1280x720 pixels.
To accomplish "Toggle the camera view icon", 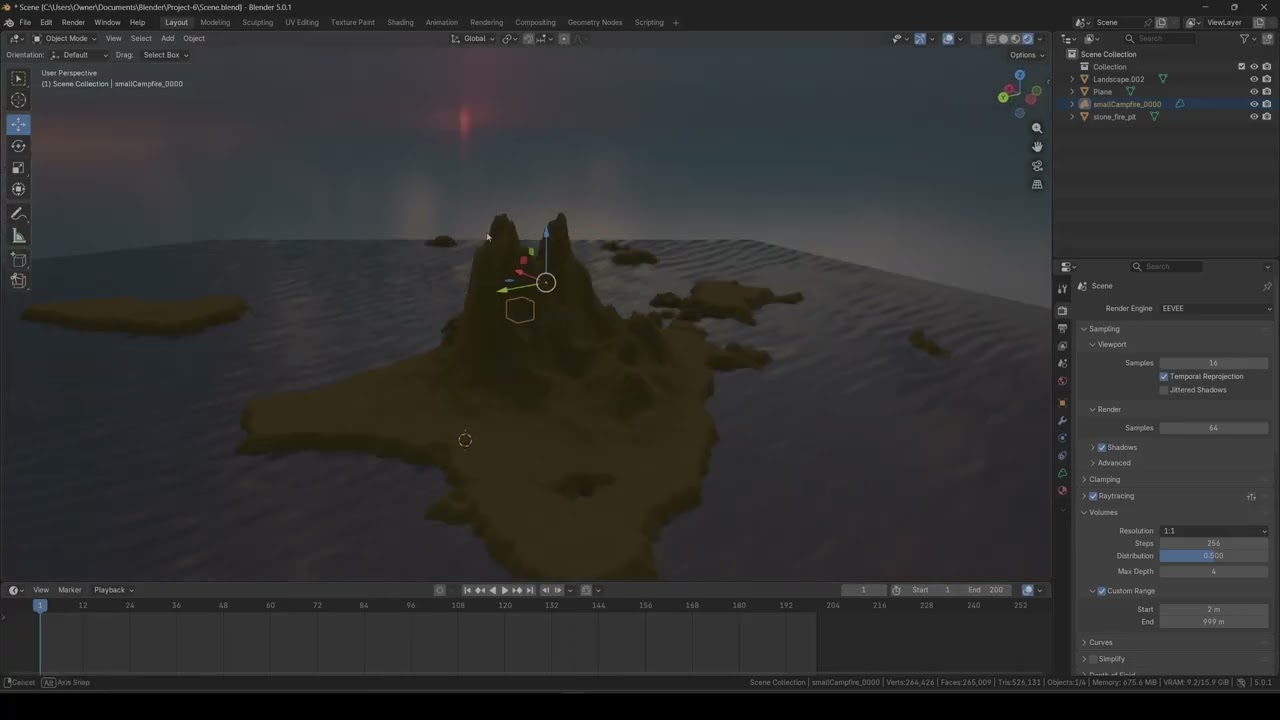I will tap(1037, 166).
